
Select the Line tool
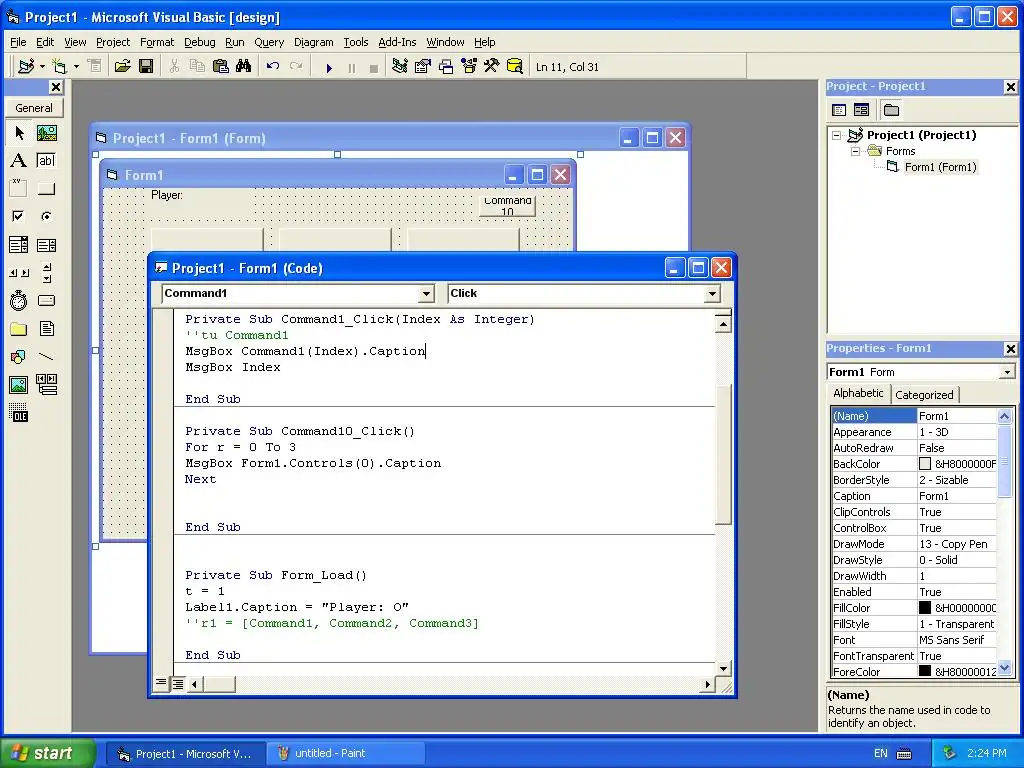(46, 357)
